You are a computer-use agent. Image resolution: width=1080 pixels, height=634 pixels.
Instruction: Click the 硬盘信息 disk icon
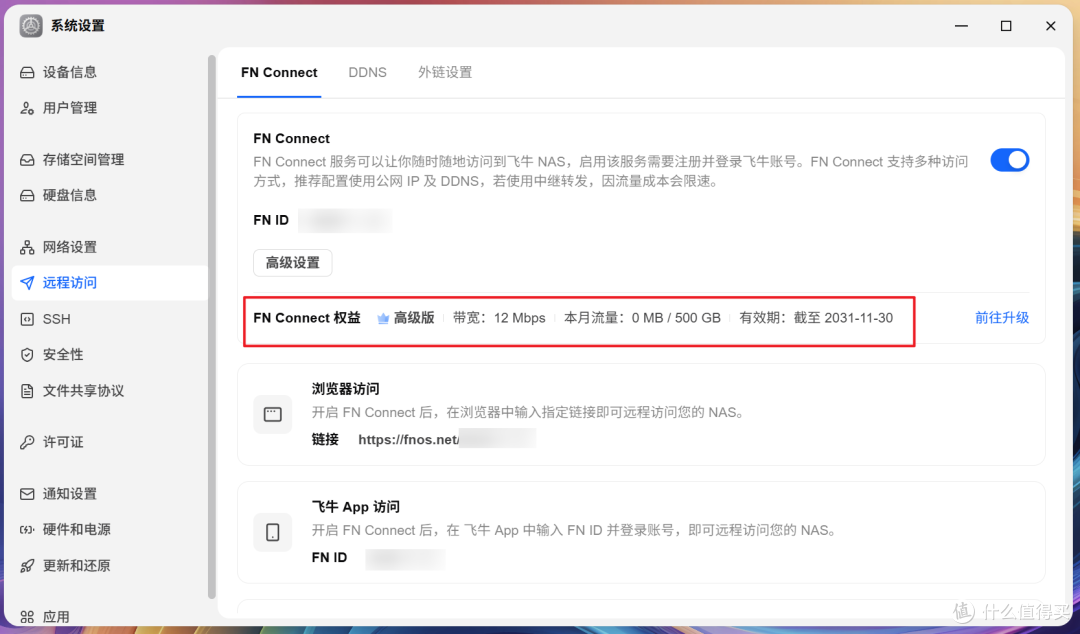pyautogui.click(x=27, y=196)
